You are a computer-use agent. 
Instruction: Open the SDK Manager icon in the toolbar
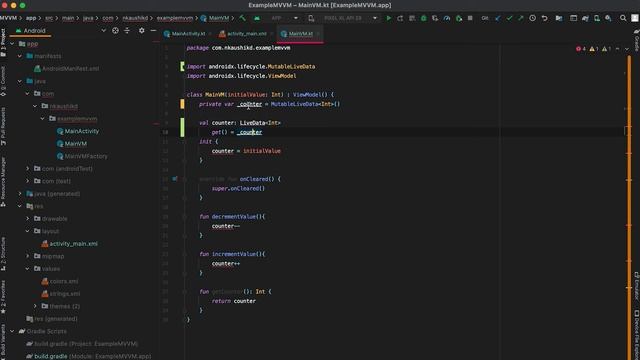[x=608, y=18]
